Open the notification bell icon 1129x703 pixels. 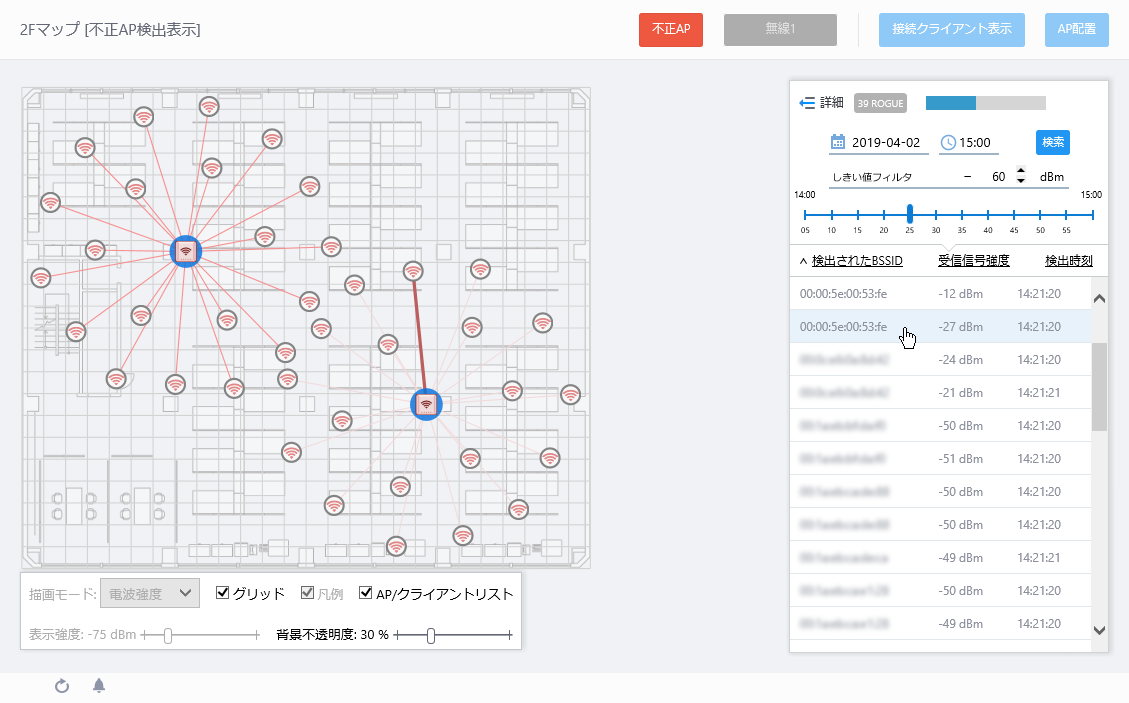point(99,686)
